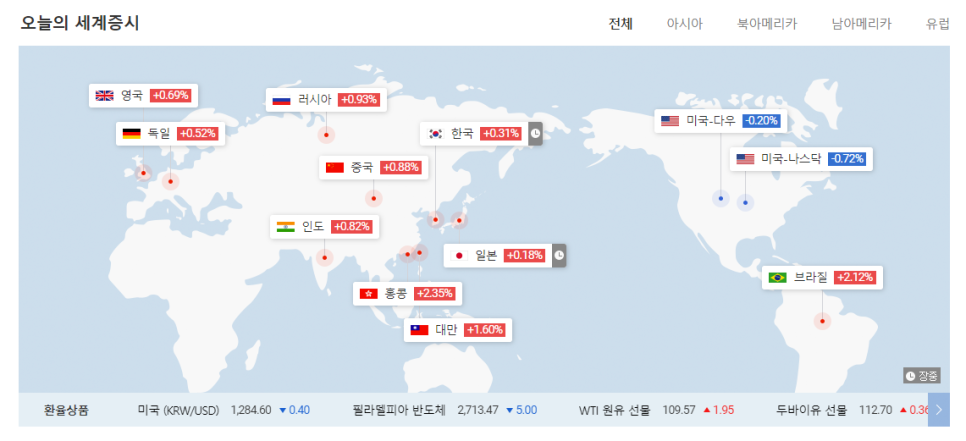Screen dimensions: 966x441
Task: Click the +0.93% Russia change badge
Action: click(360, 100)
